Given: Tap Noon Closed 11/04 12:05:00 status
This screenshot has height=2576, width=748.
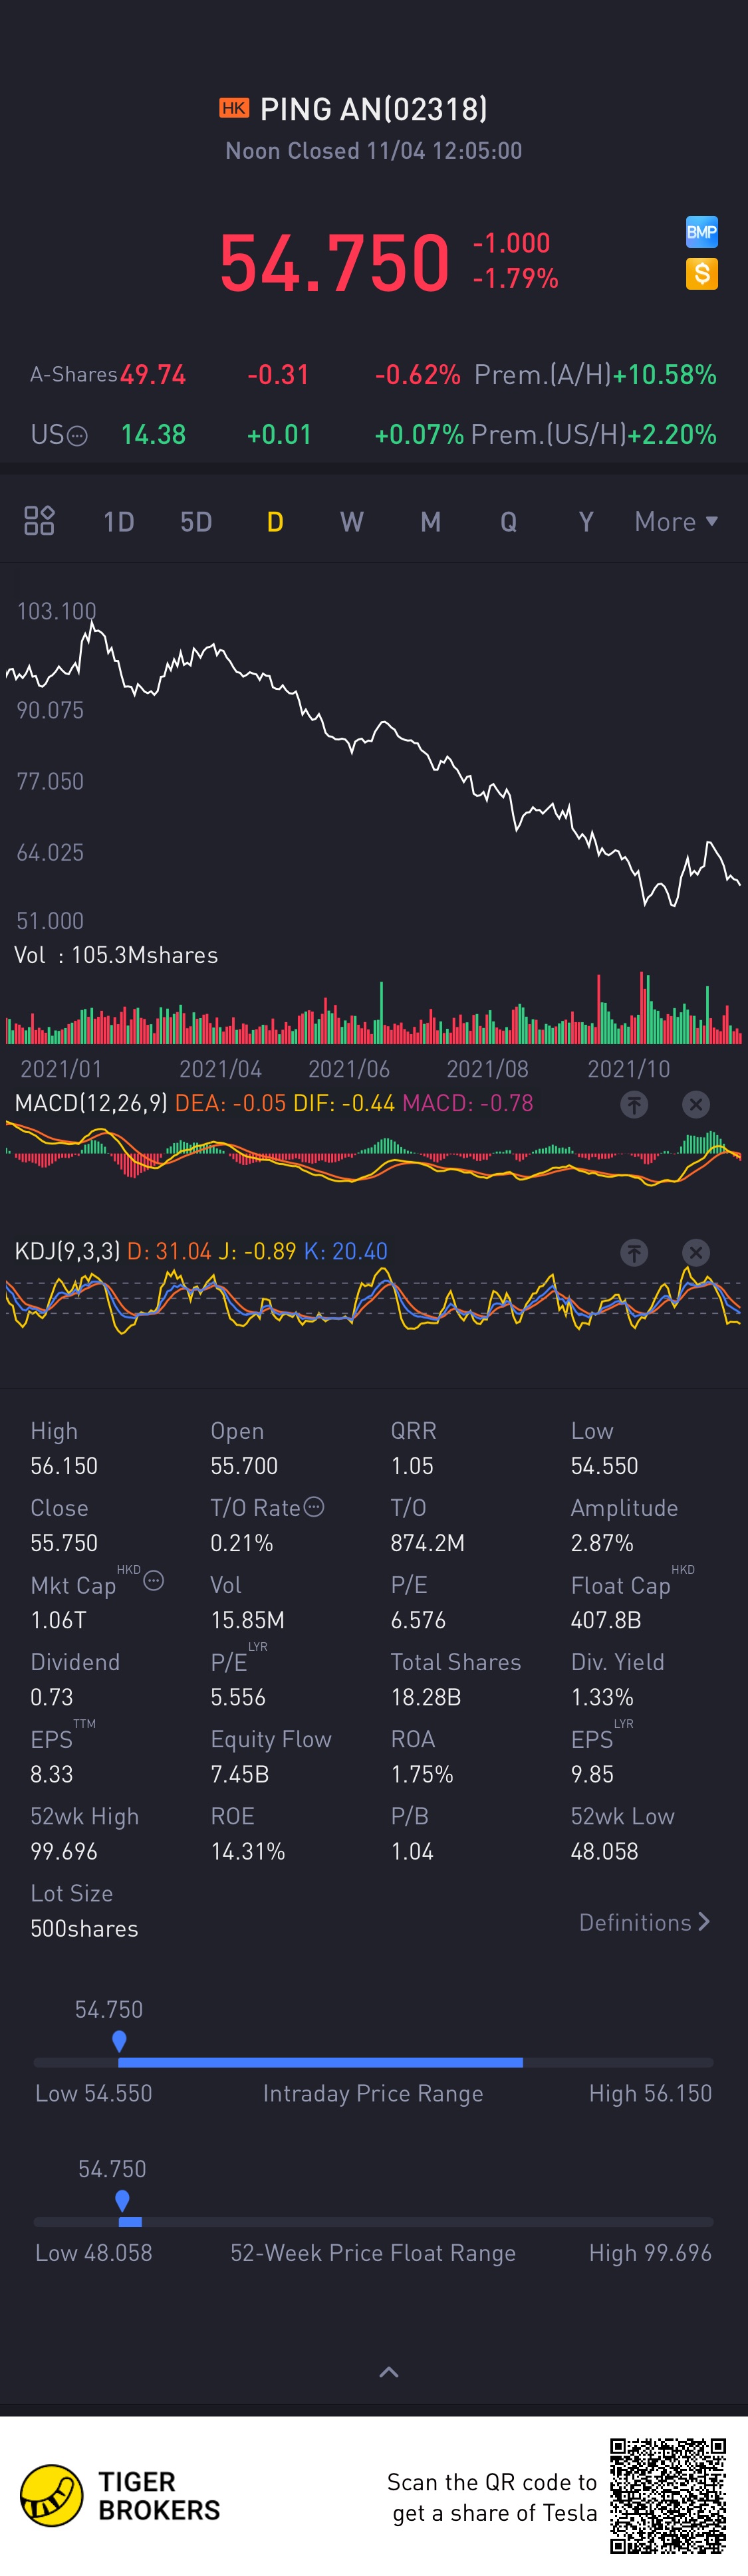Looking at the screenshot, I should coord(374,150).
